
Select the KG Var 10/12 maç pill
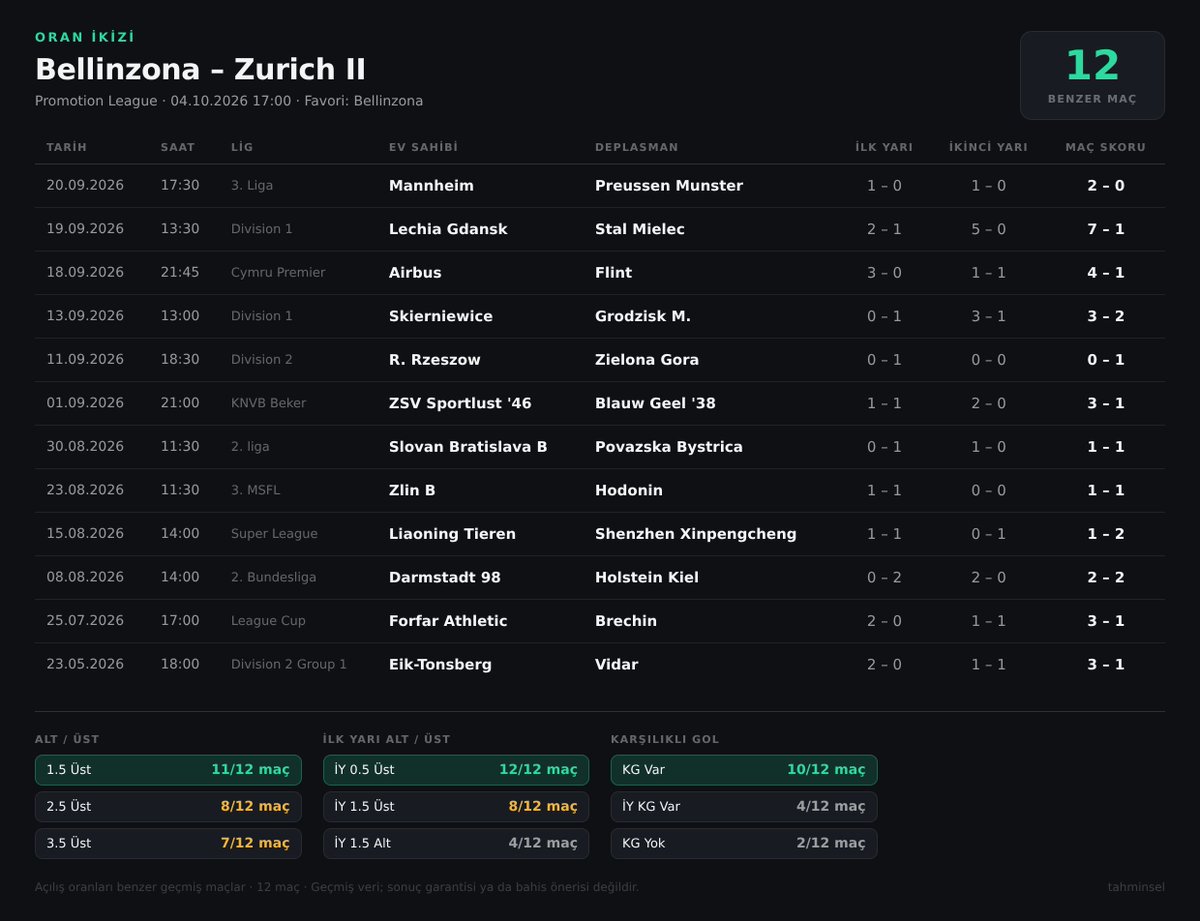pyautogui.click(x=744, y=770)
